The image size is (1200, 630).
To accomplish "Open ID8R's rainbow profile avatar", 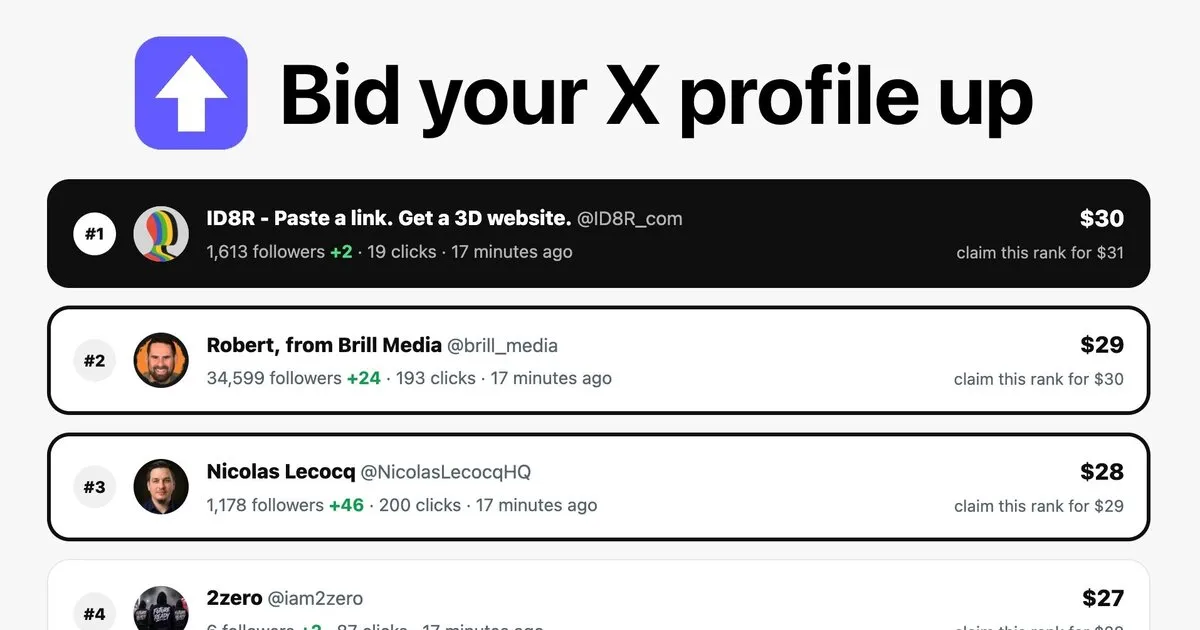I will click(161, 234).
